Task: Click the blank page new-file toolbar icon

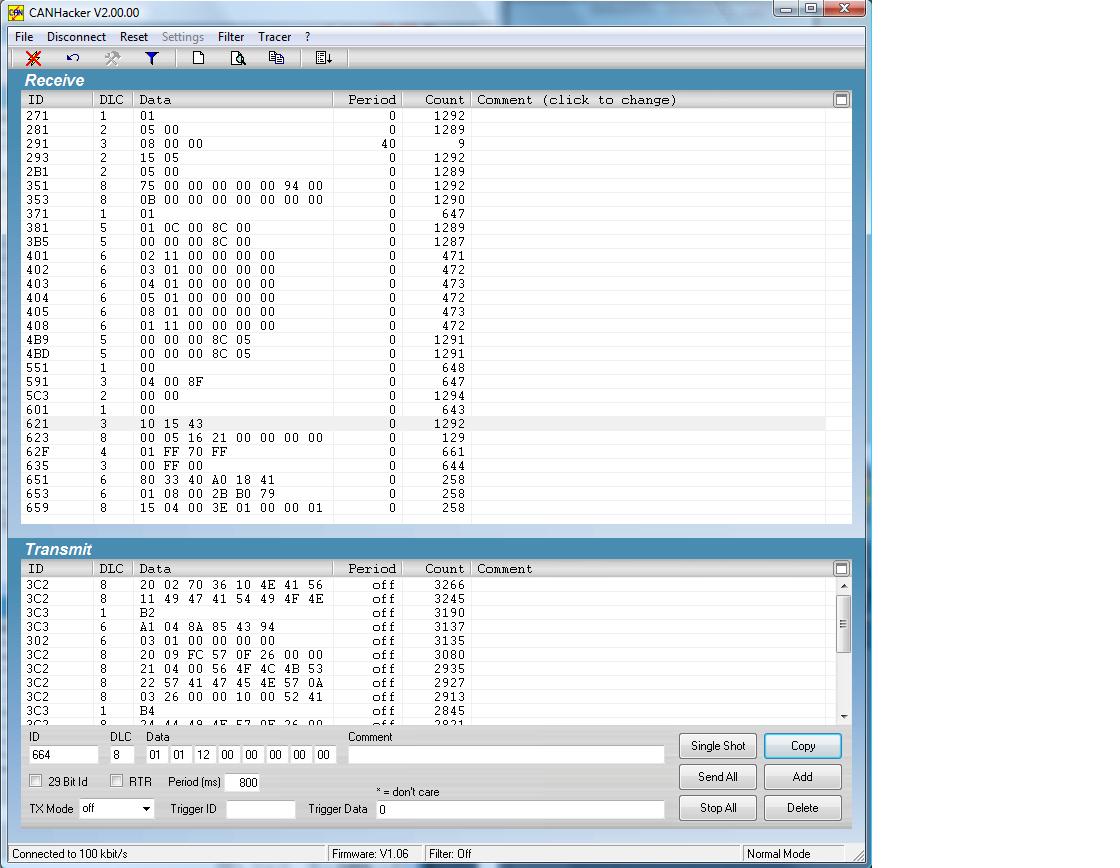Action: (x=198, y=59)
